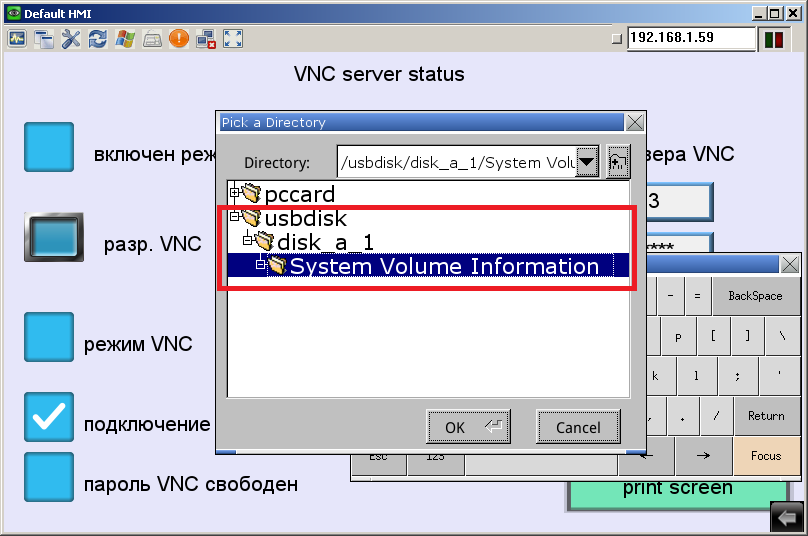The image size is (808, 536).
Task: Click the Focus key on virtual keyboard
Action: point(766,456)
